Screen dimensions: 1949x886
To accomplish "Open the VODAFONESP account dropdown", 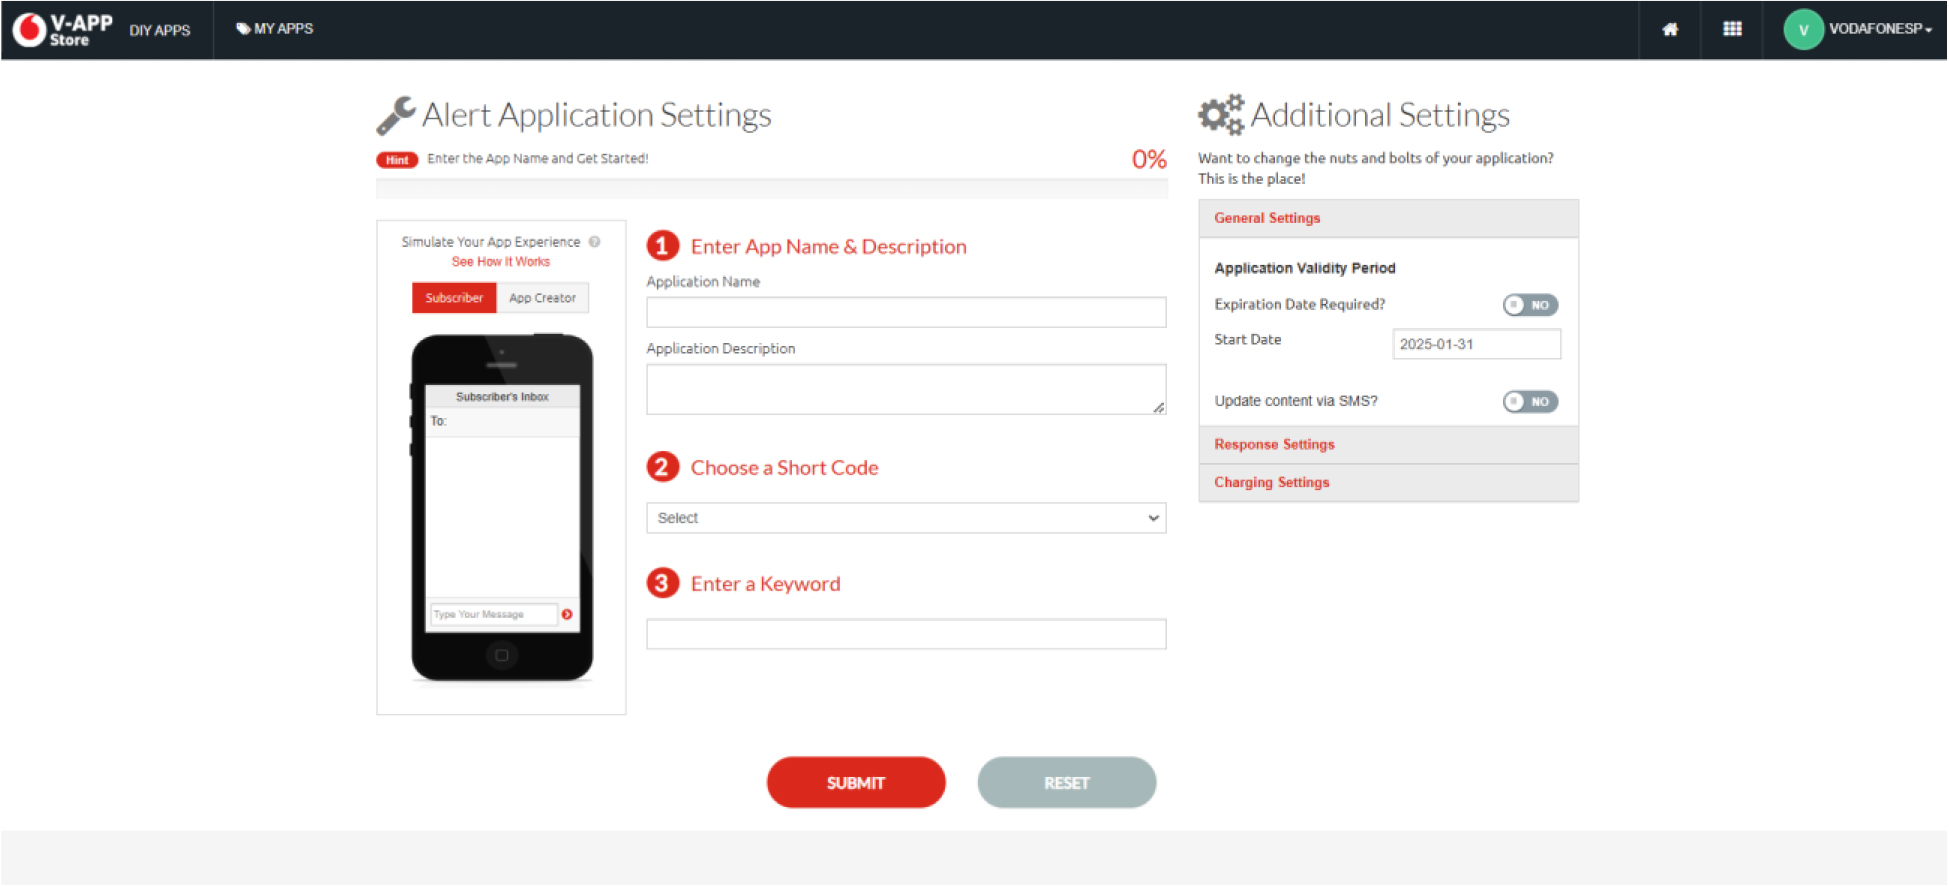I will tap(1880, 29).
